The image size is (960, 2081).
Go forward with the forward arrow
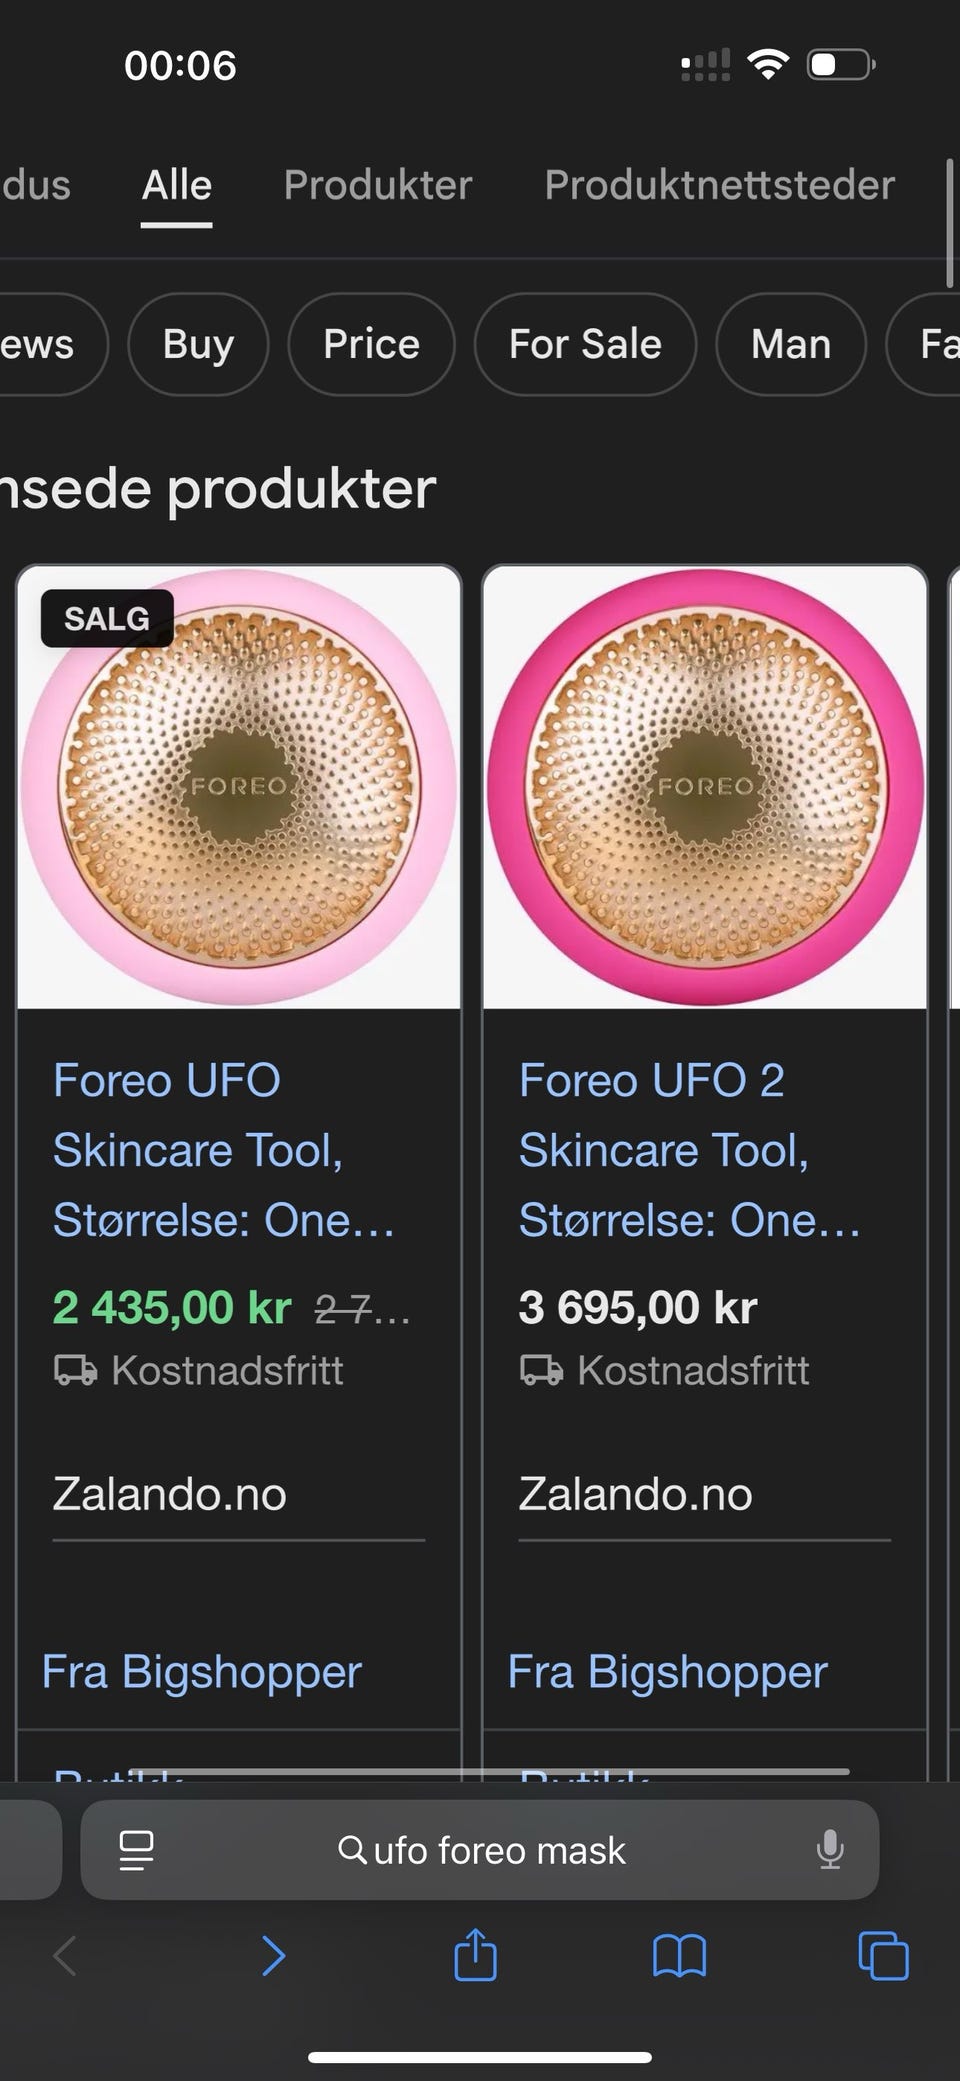point(272,1955)
